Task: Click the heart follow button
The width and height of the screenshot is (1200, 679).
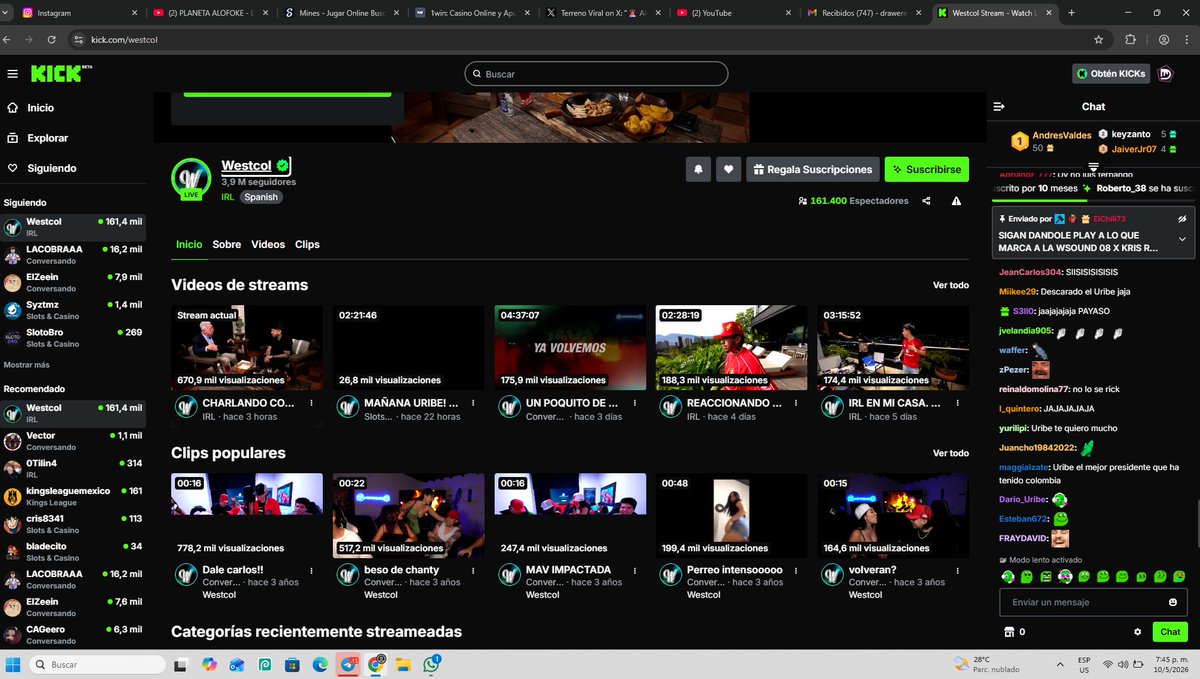Action: (x=729, y=170)
